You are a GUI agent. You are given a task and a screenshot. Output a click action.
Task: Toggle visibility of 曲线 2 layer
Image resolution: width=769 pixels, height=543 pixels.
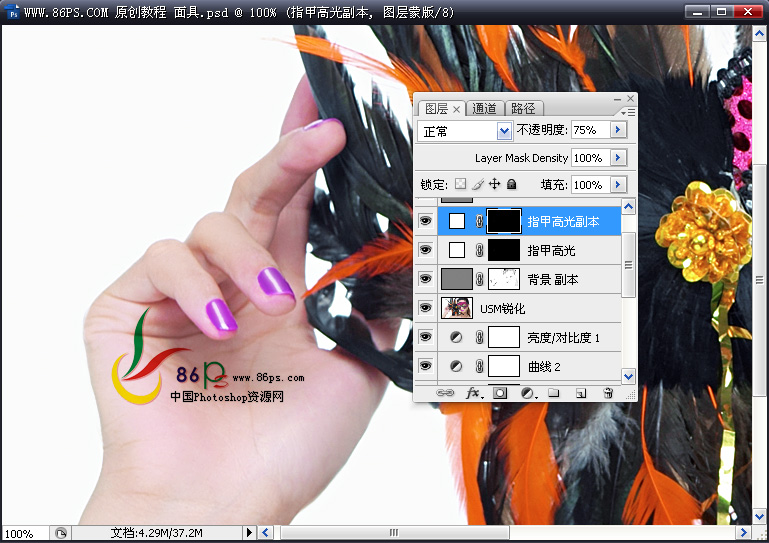pos(426,365)
